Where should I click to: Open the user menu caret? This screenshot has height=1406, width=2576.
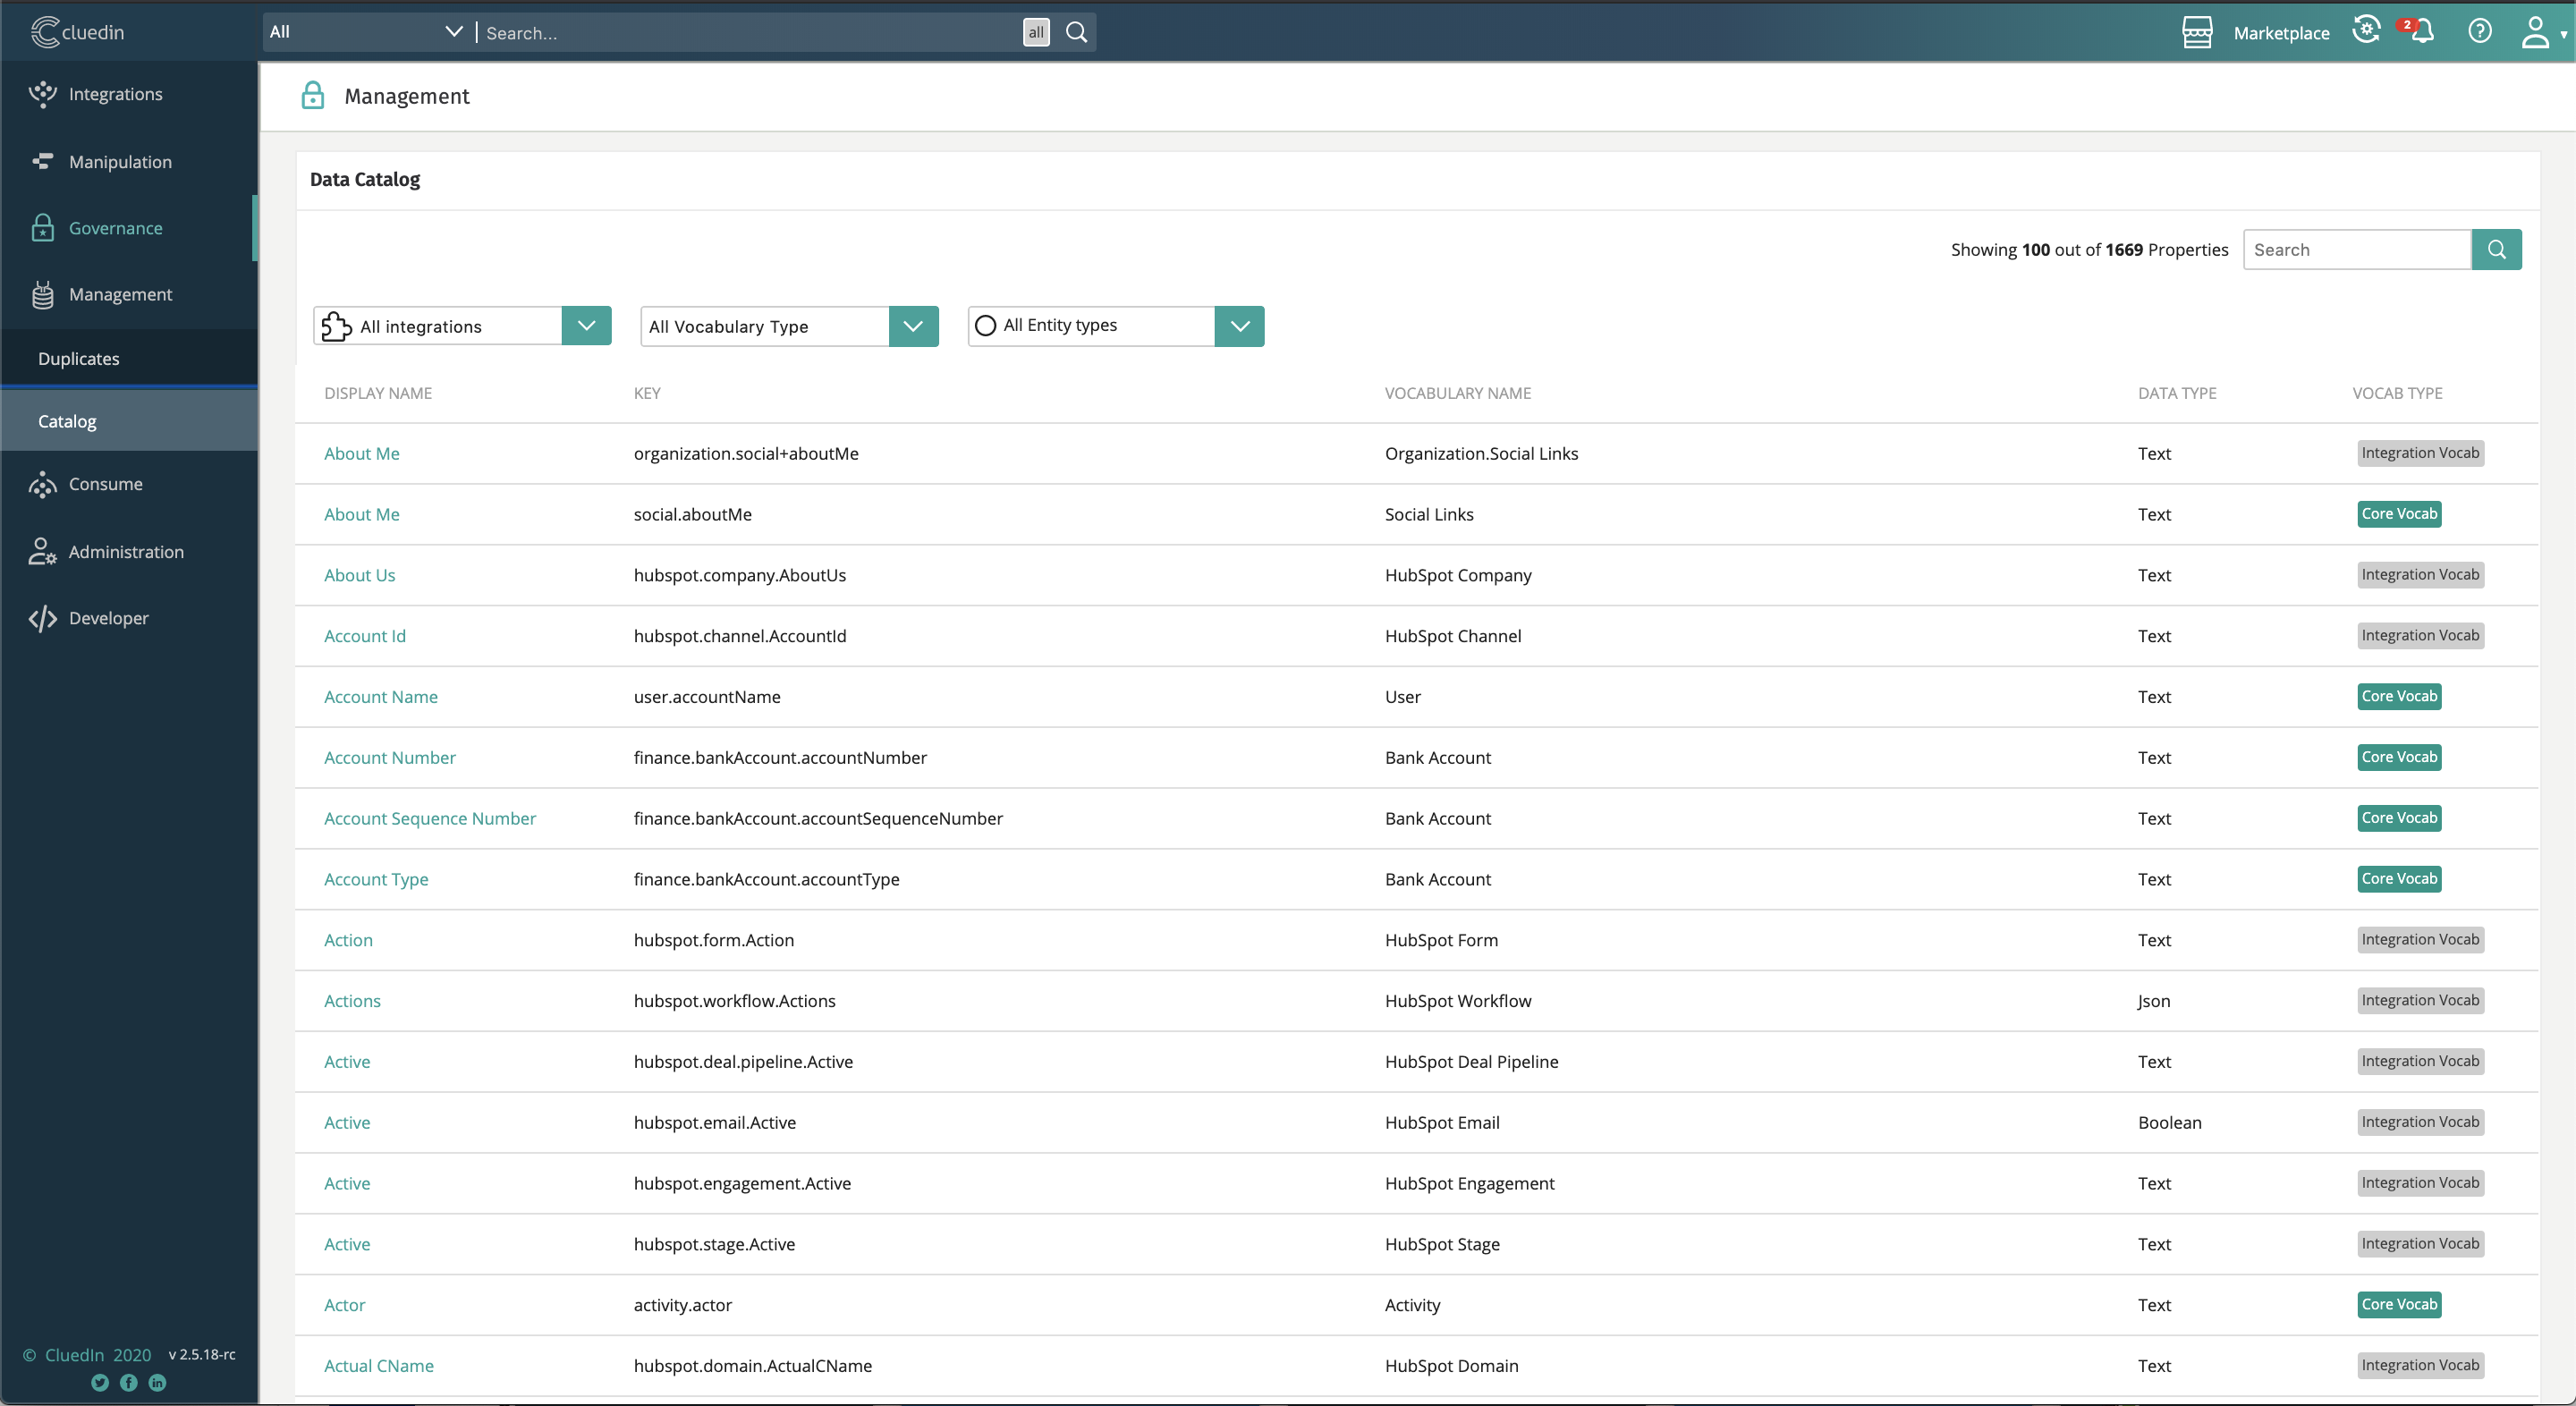click(x=2564, y=33)
